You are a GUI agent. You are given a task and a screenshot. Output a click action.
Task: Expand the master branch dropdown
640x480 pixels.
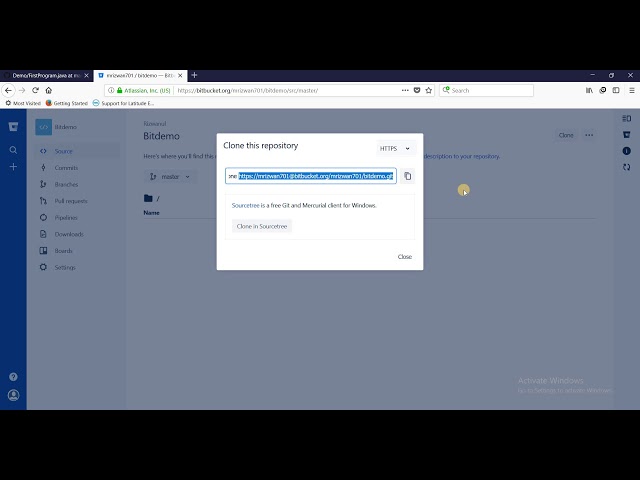point(170,177)
